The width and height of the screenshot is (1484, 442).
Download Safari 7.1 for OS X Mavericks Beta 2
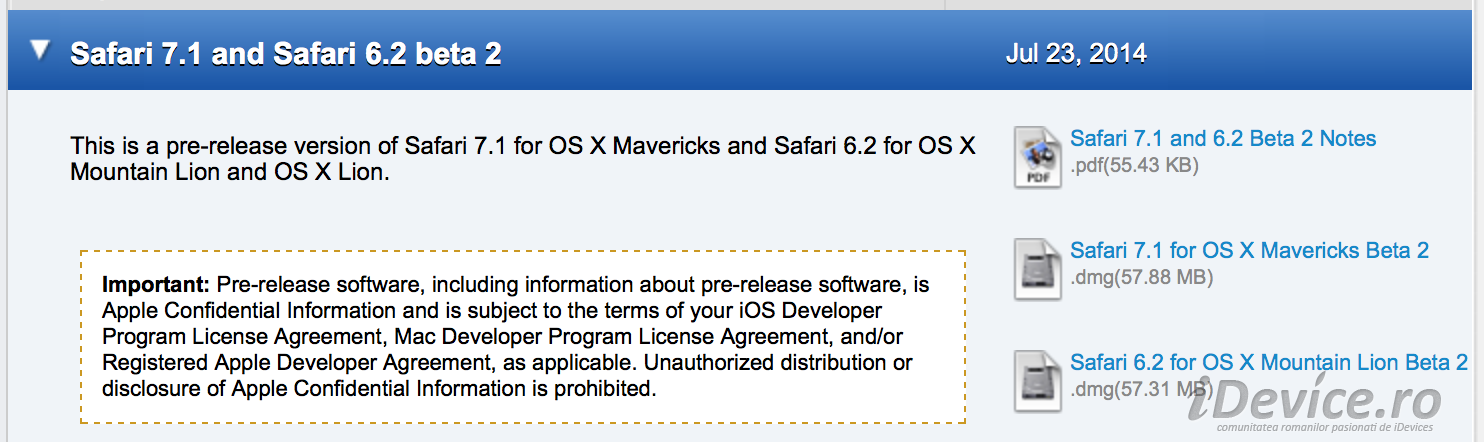coord(1249,251)
